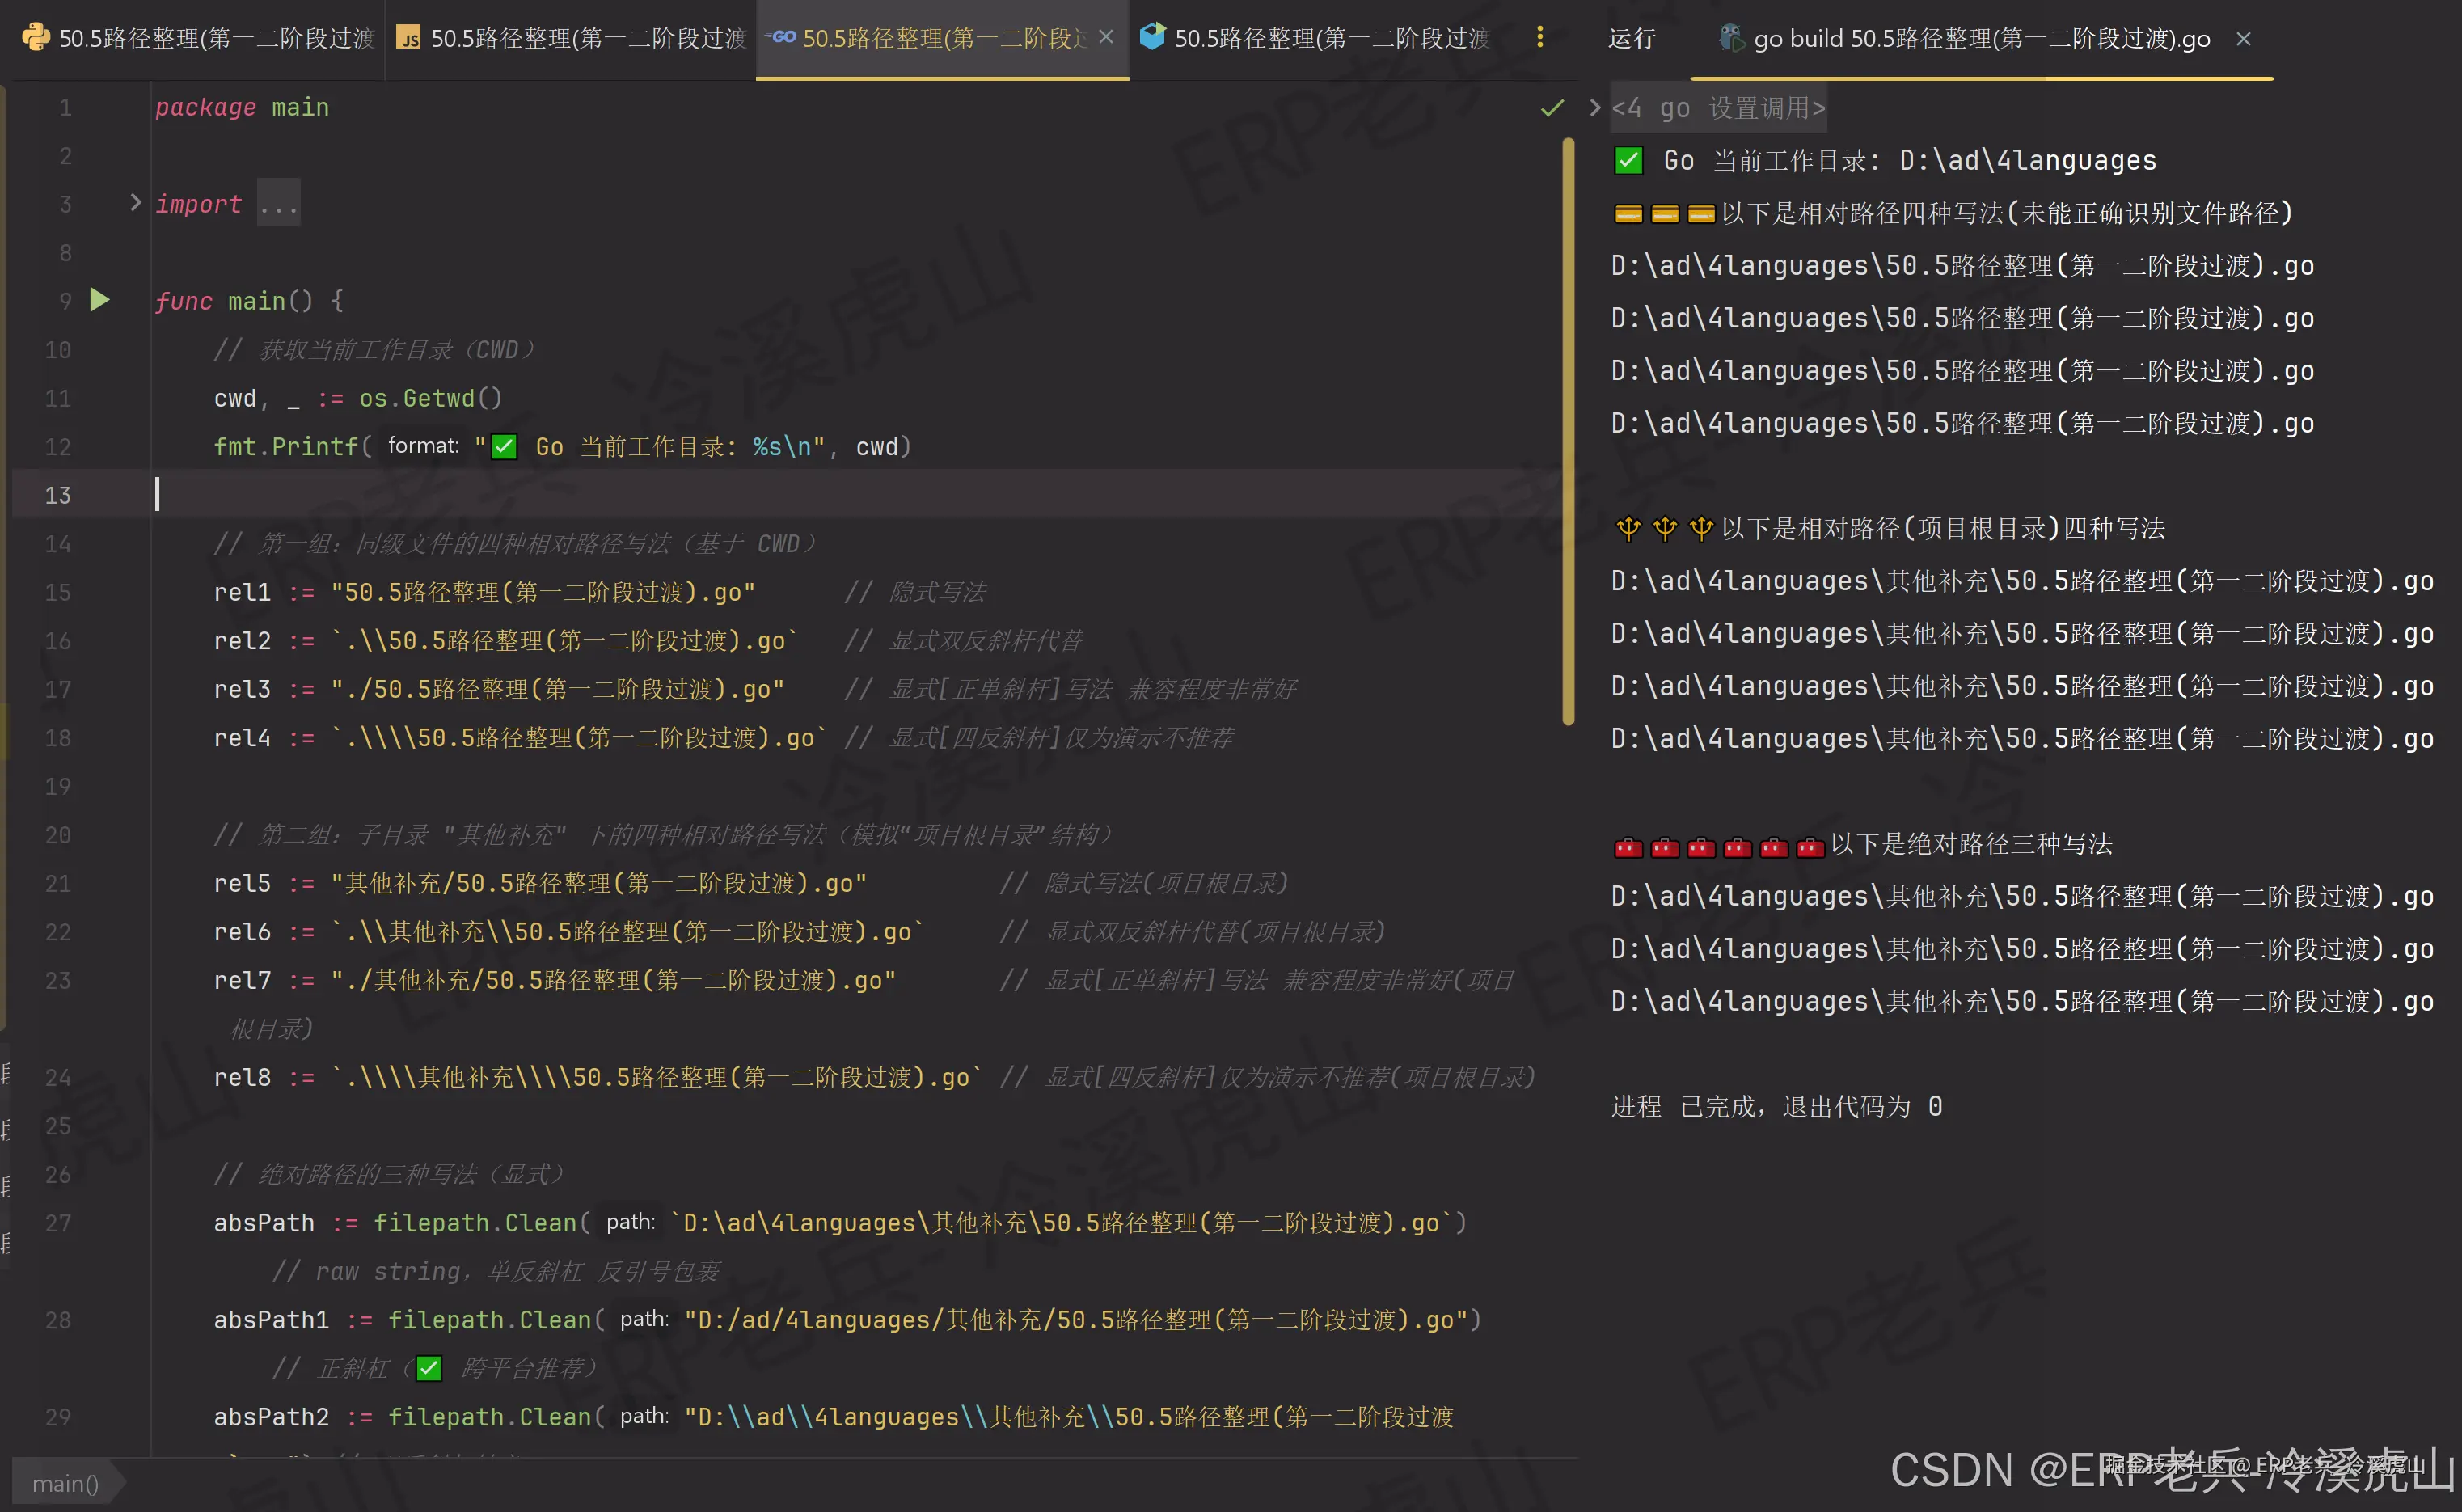
Task: Click the editor's vertical scrollbar thumb
Action: coord(1570,430)
